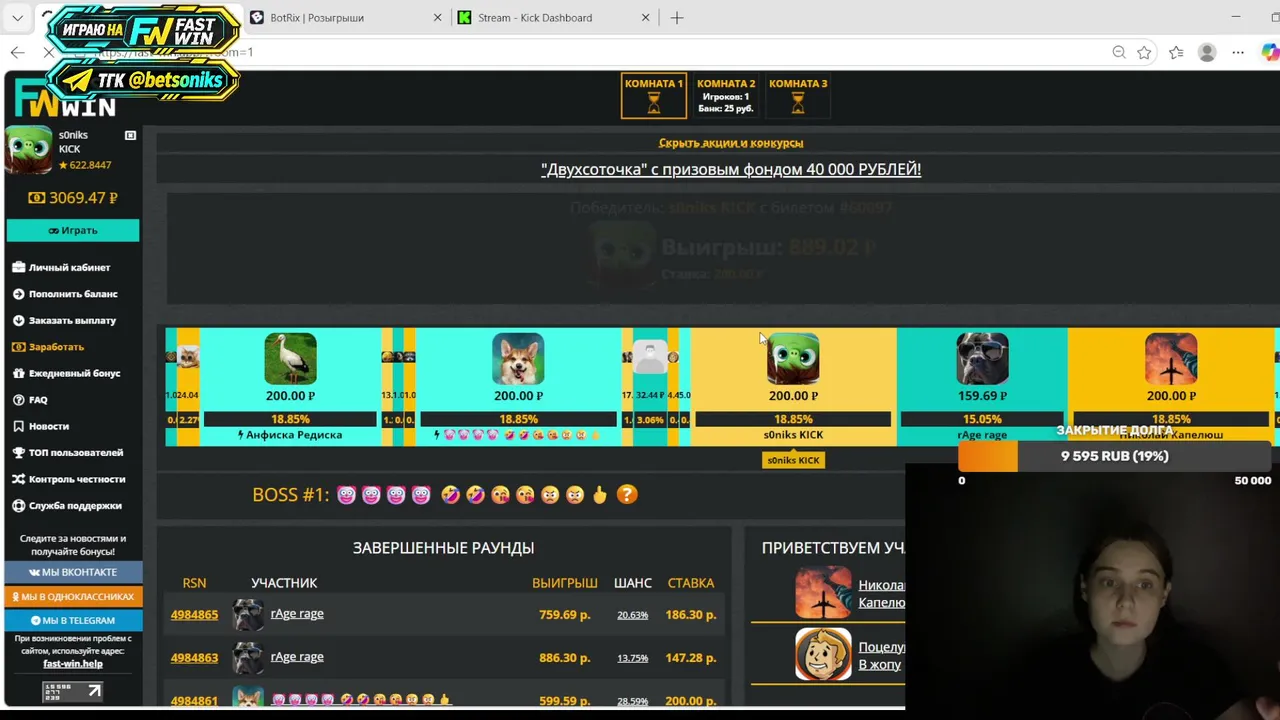Select the КОМНАТА 1 room tab
1280x720 pixels.
pos(654,96)
